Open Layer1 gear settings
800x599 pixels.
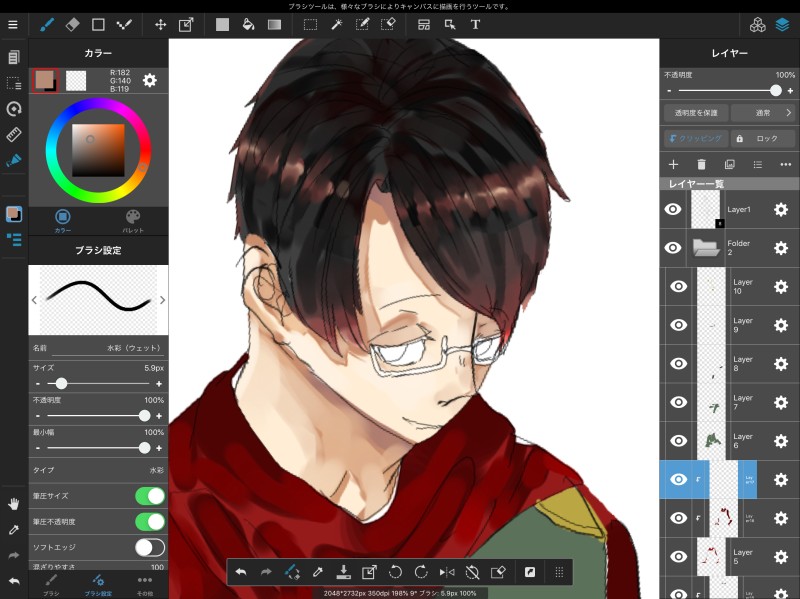coord(781,209)
